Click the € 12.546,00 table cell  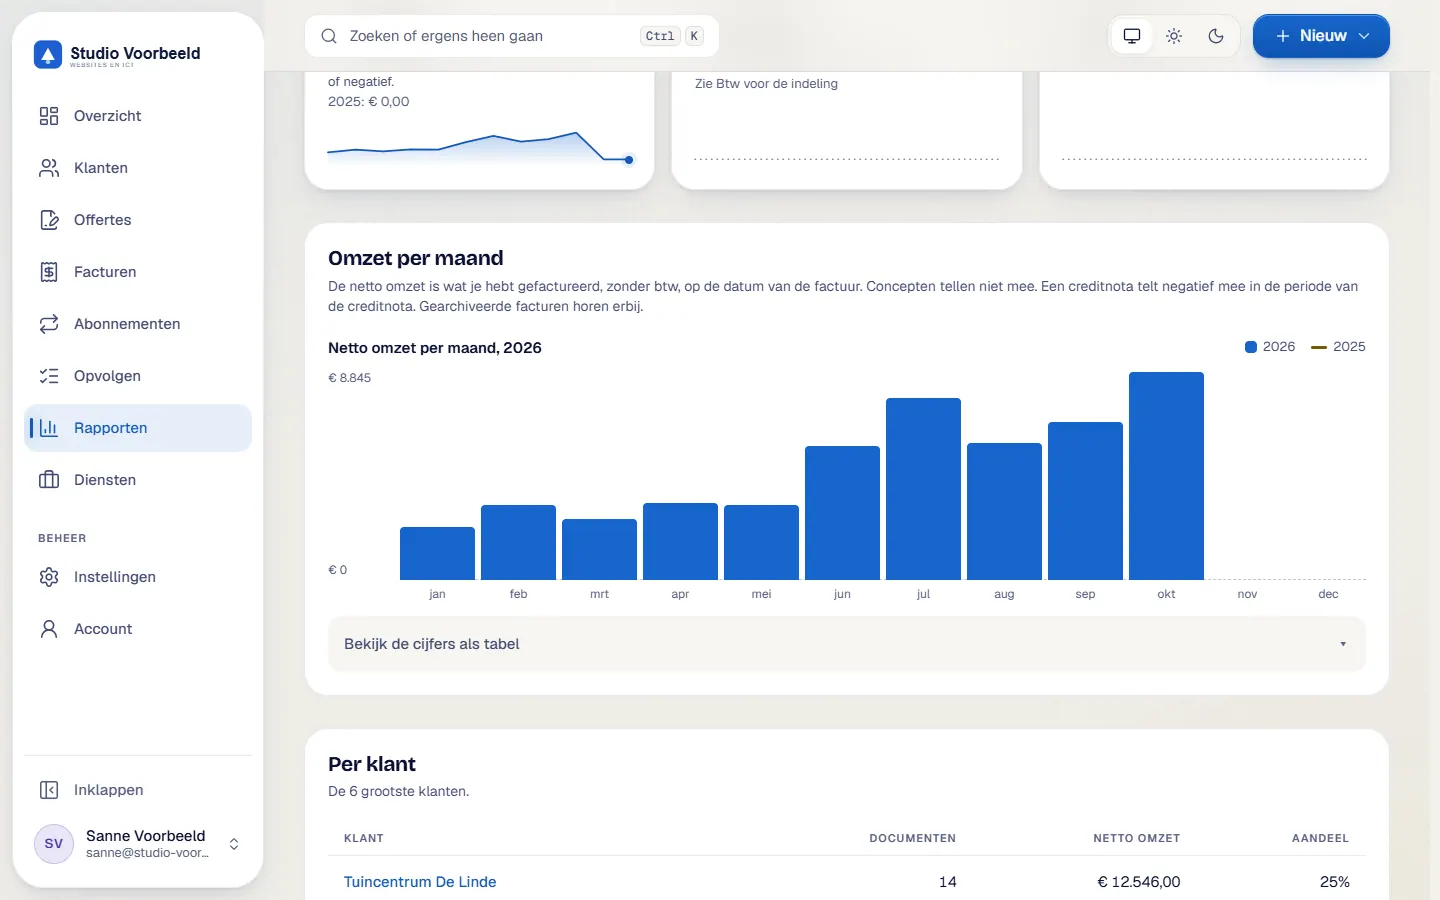pos(1139,882)
